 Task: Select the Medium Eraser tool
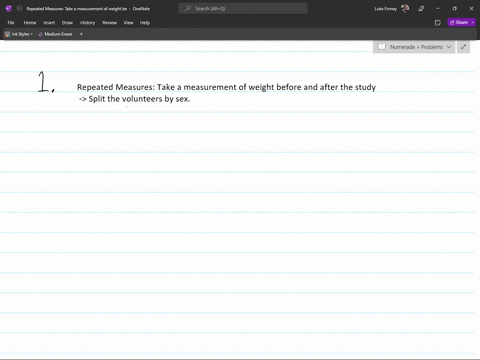coord(55,34)
